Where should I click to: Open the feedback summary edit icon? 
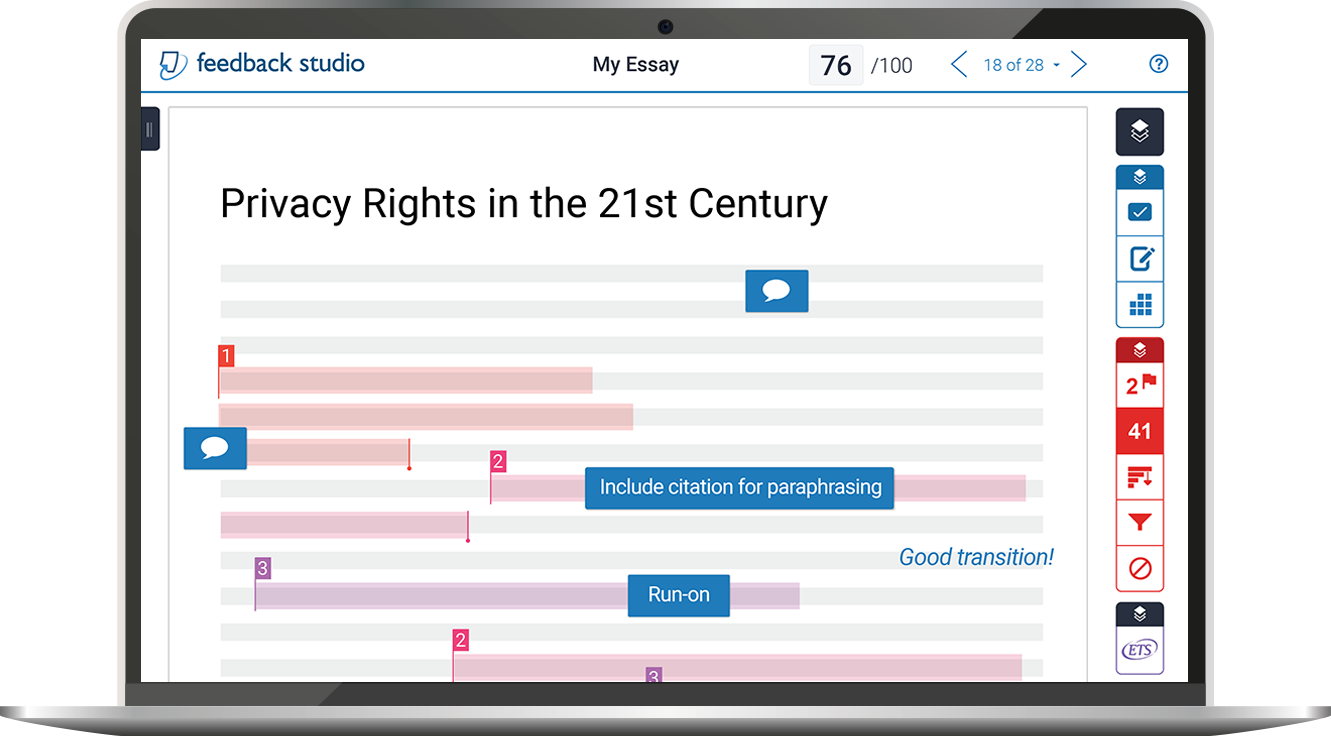[1139, 259]
